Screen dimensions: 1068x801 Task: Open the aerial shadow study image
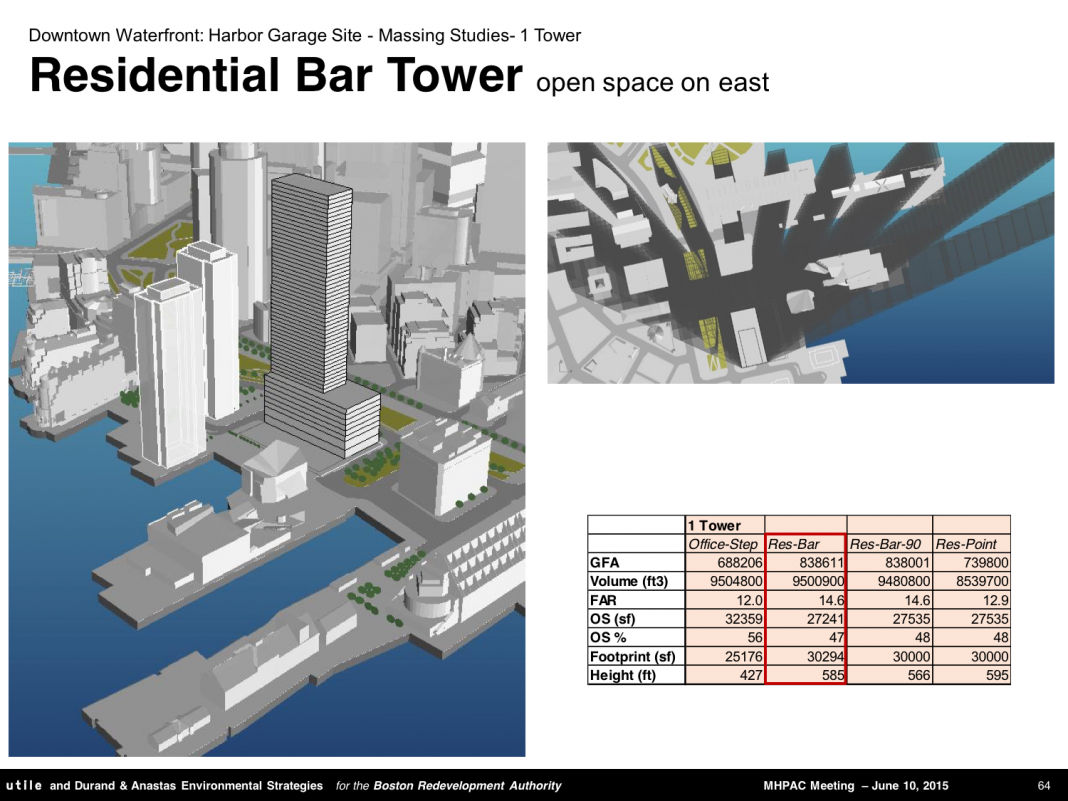[x=800, y=262]
